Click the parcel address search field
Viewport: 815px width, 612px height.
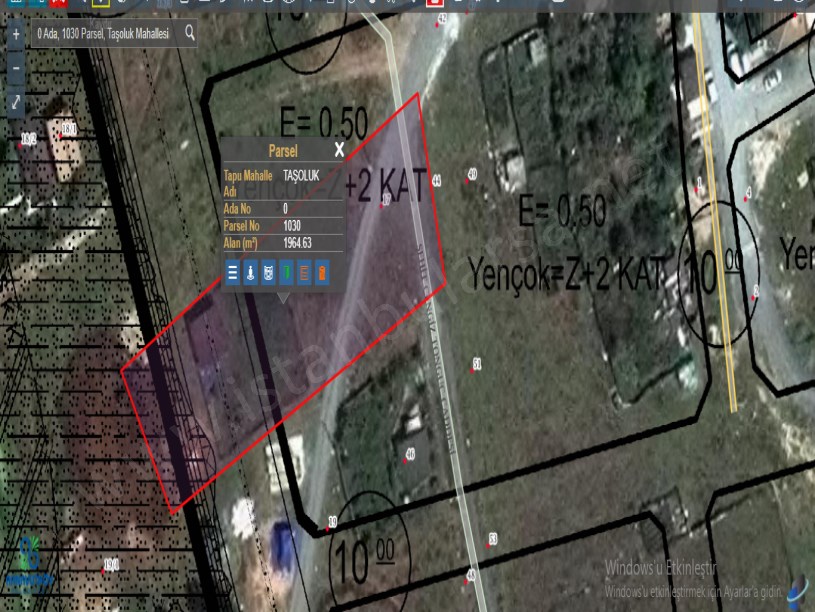(104, 33)
